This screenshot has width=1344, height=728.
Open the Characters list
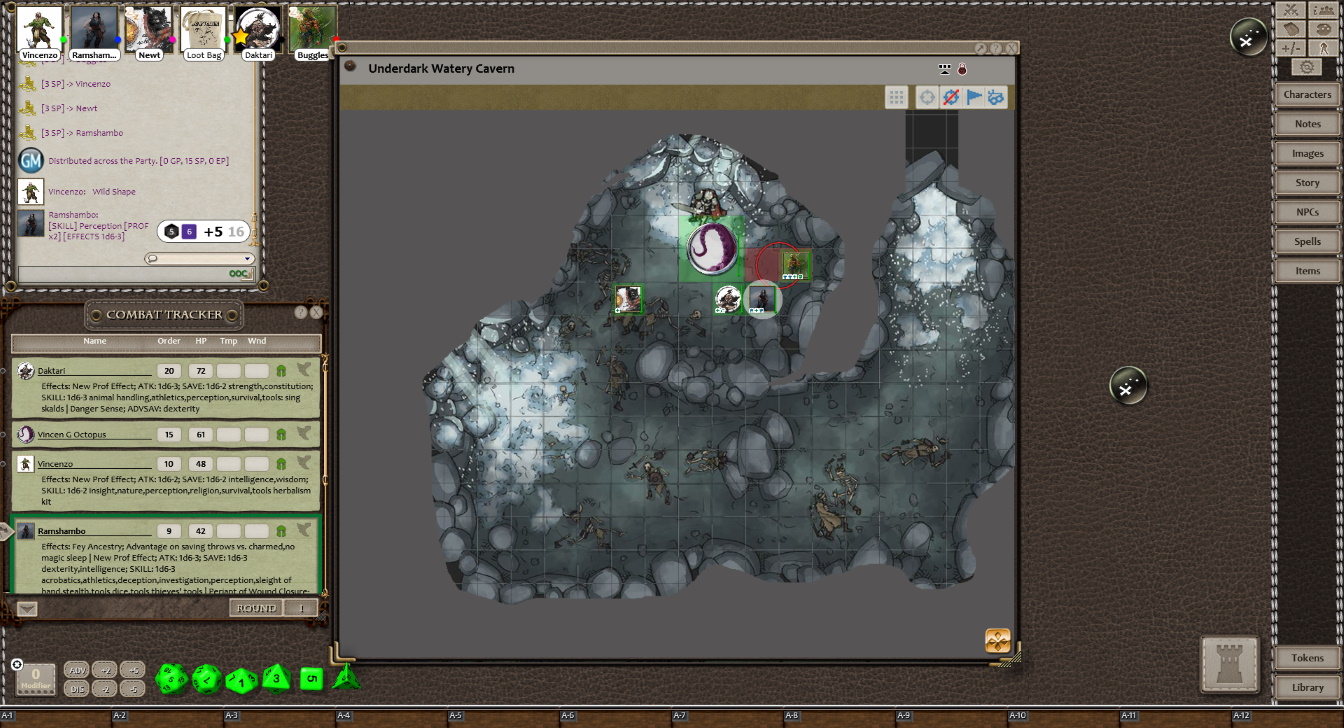pyautogui.click(x=1307, y=95)
